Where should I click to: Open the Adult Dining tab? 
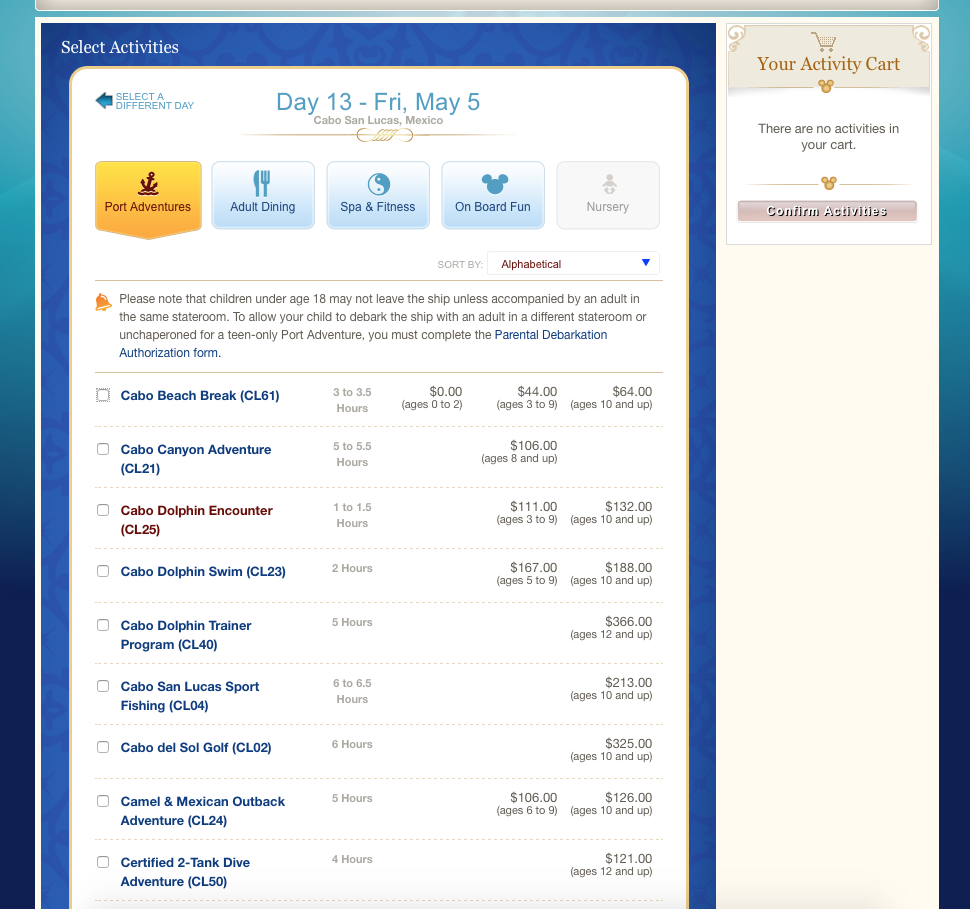coord(263,196)
